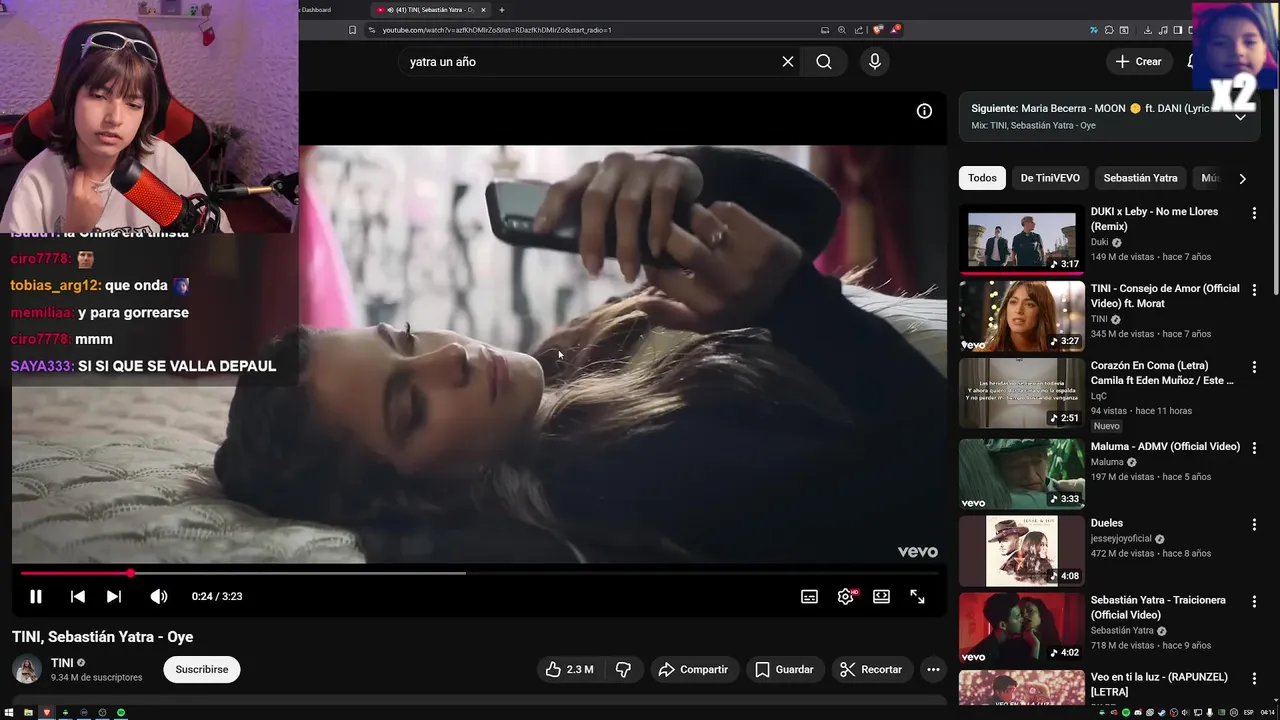
Task: Click the Compartir button
Action: [x=693, y=670]
